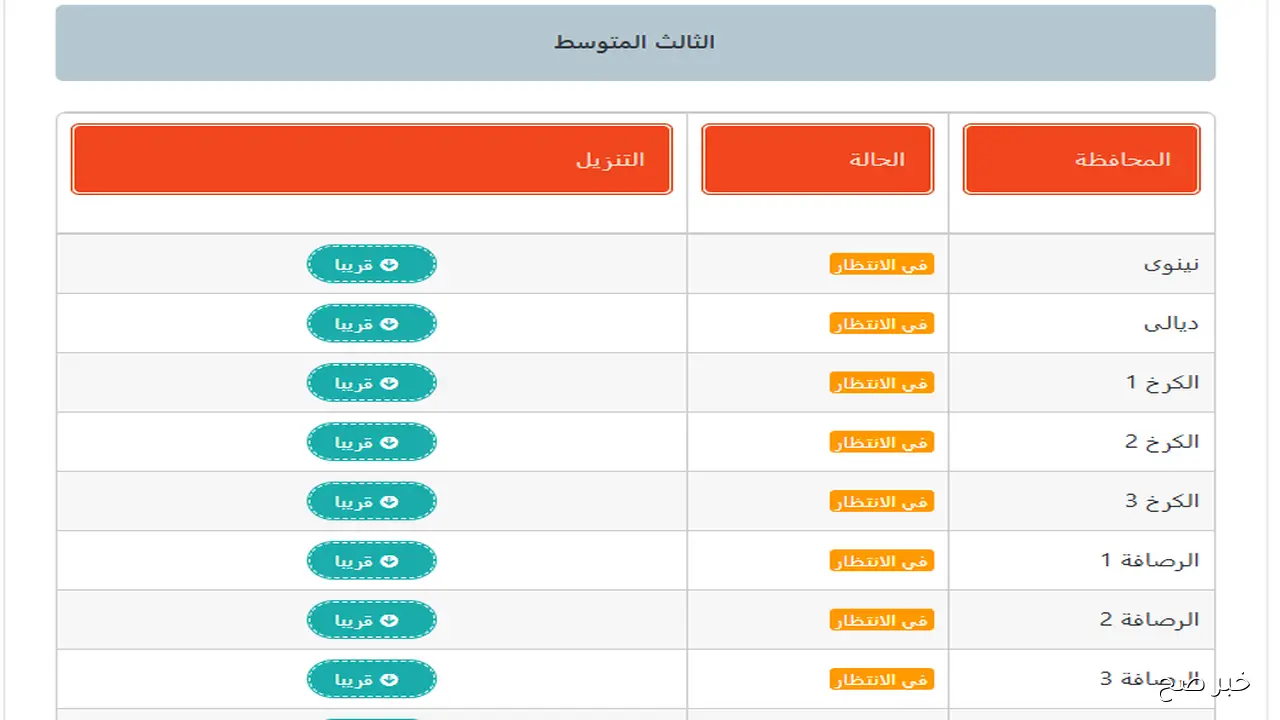Click the في الانتظار badge on the نينوى row

881,264
